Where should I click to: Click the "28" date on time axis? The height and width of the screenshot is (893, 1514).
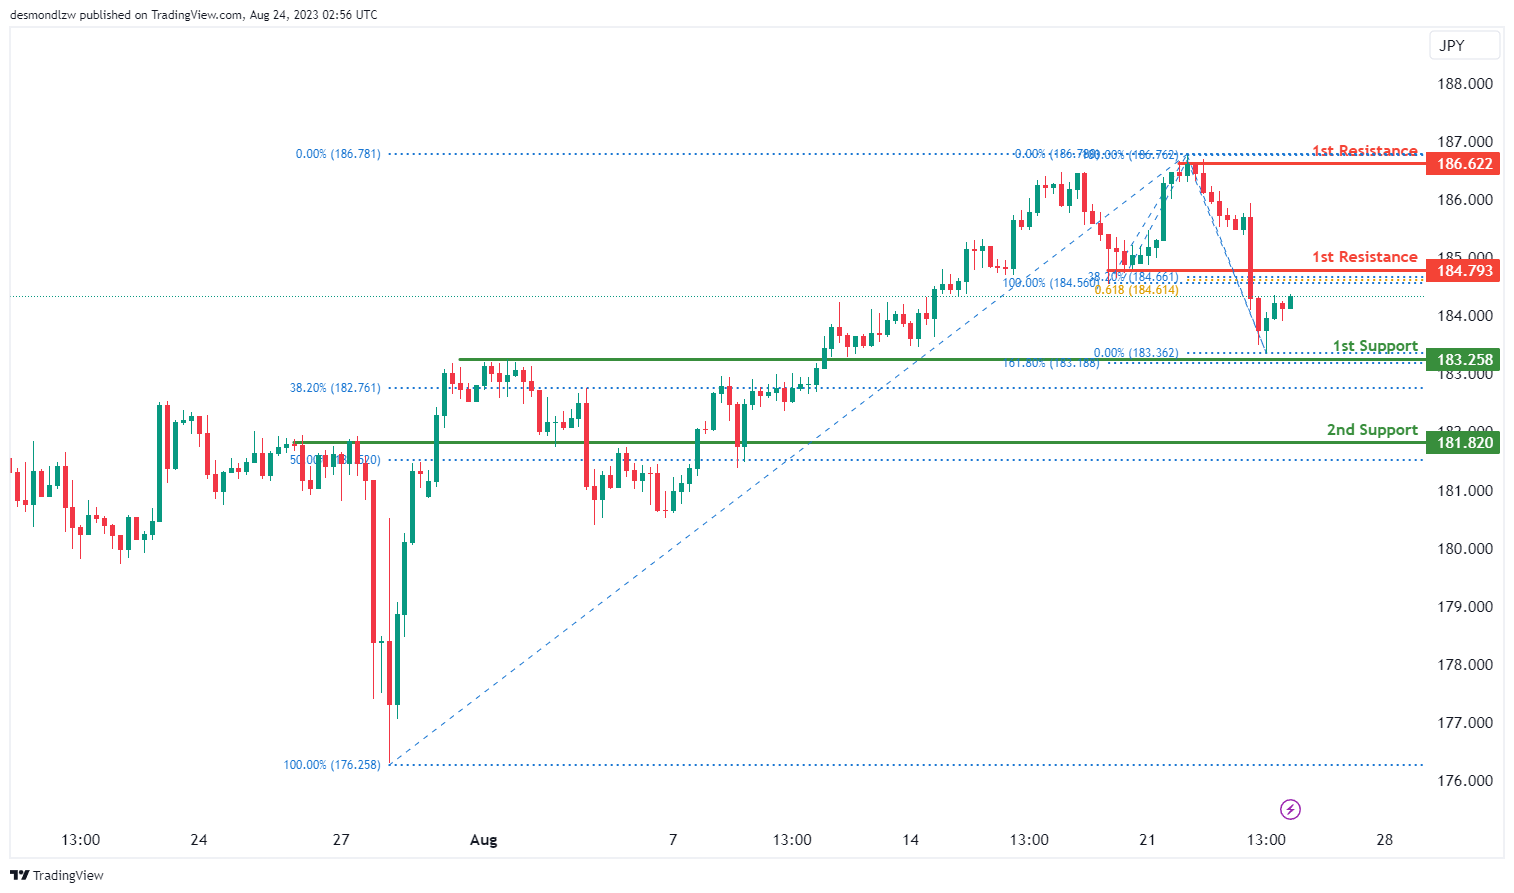click(x=1384, y=840)
